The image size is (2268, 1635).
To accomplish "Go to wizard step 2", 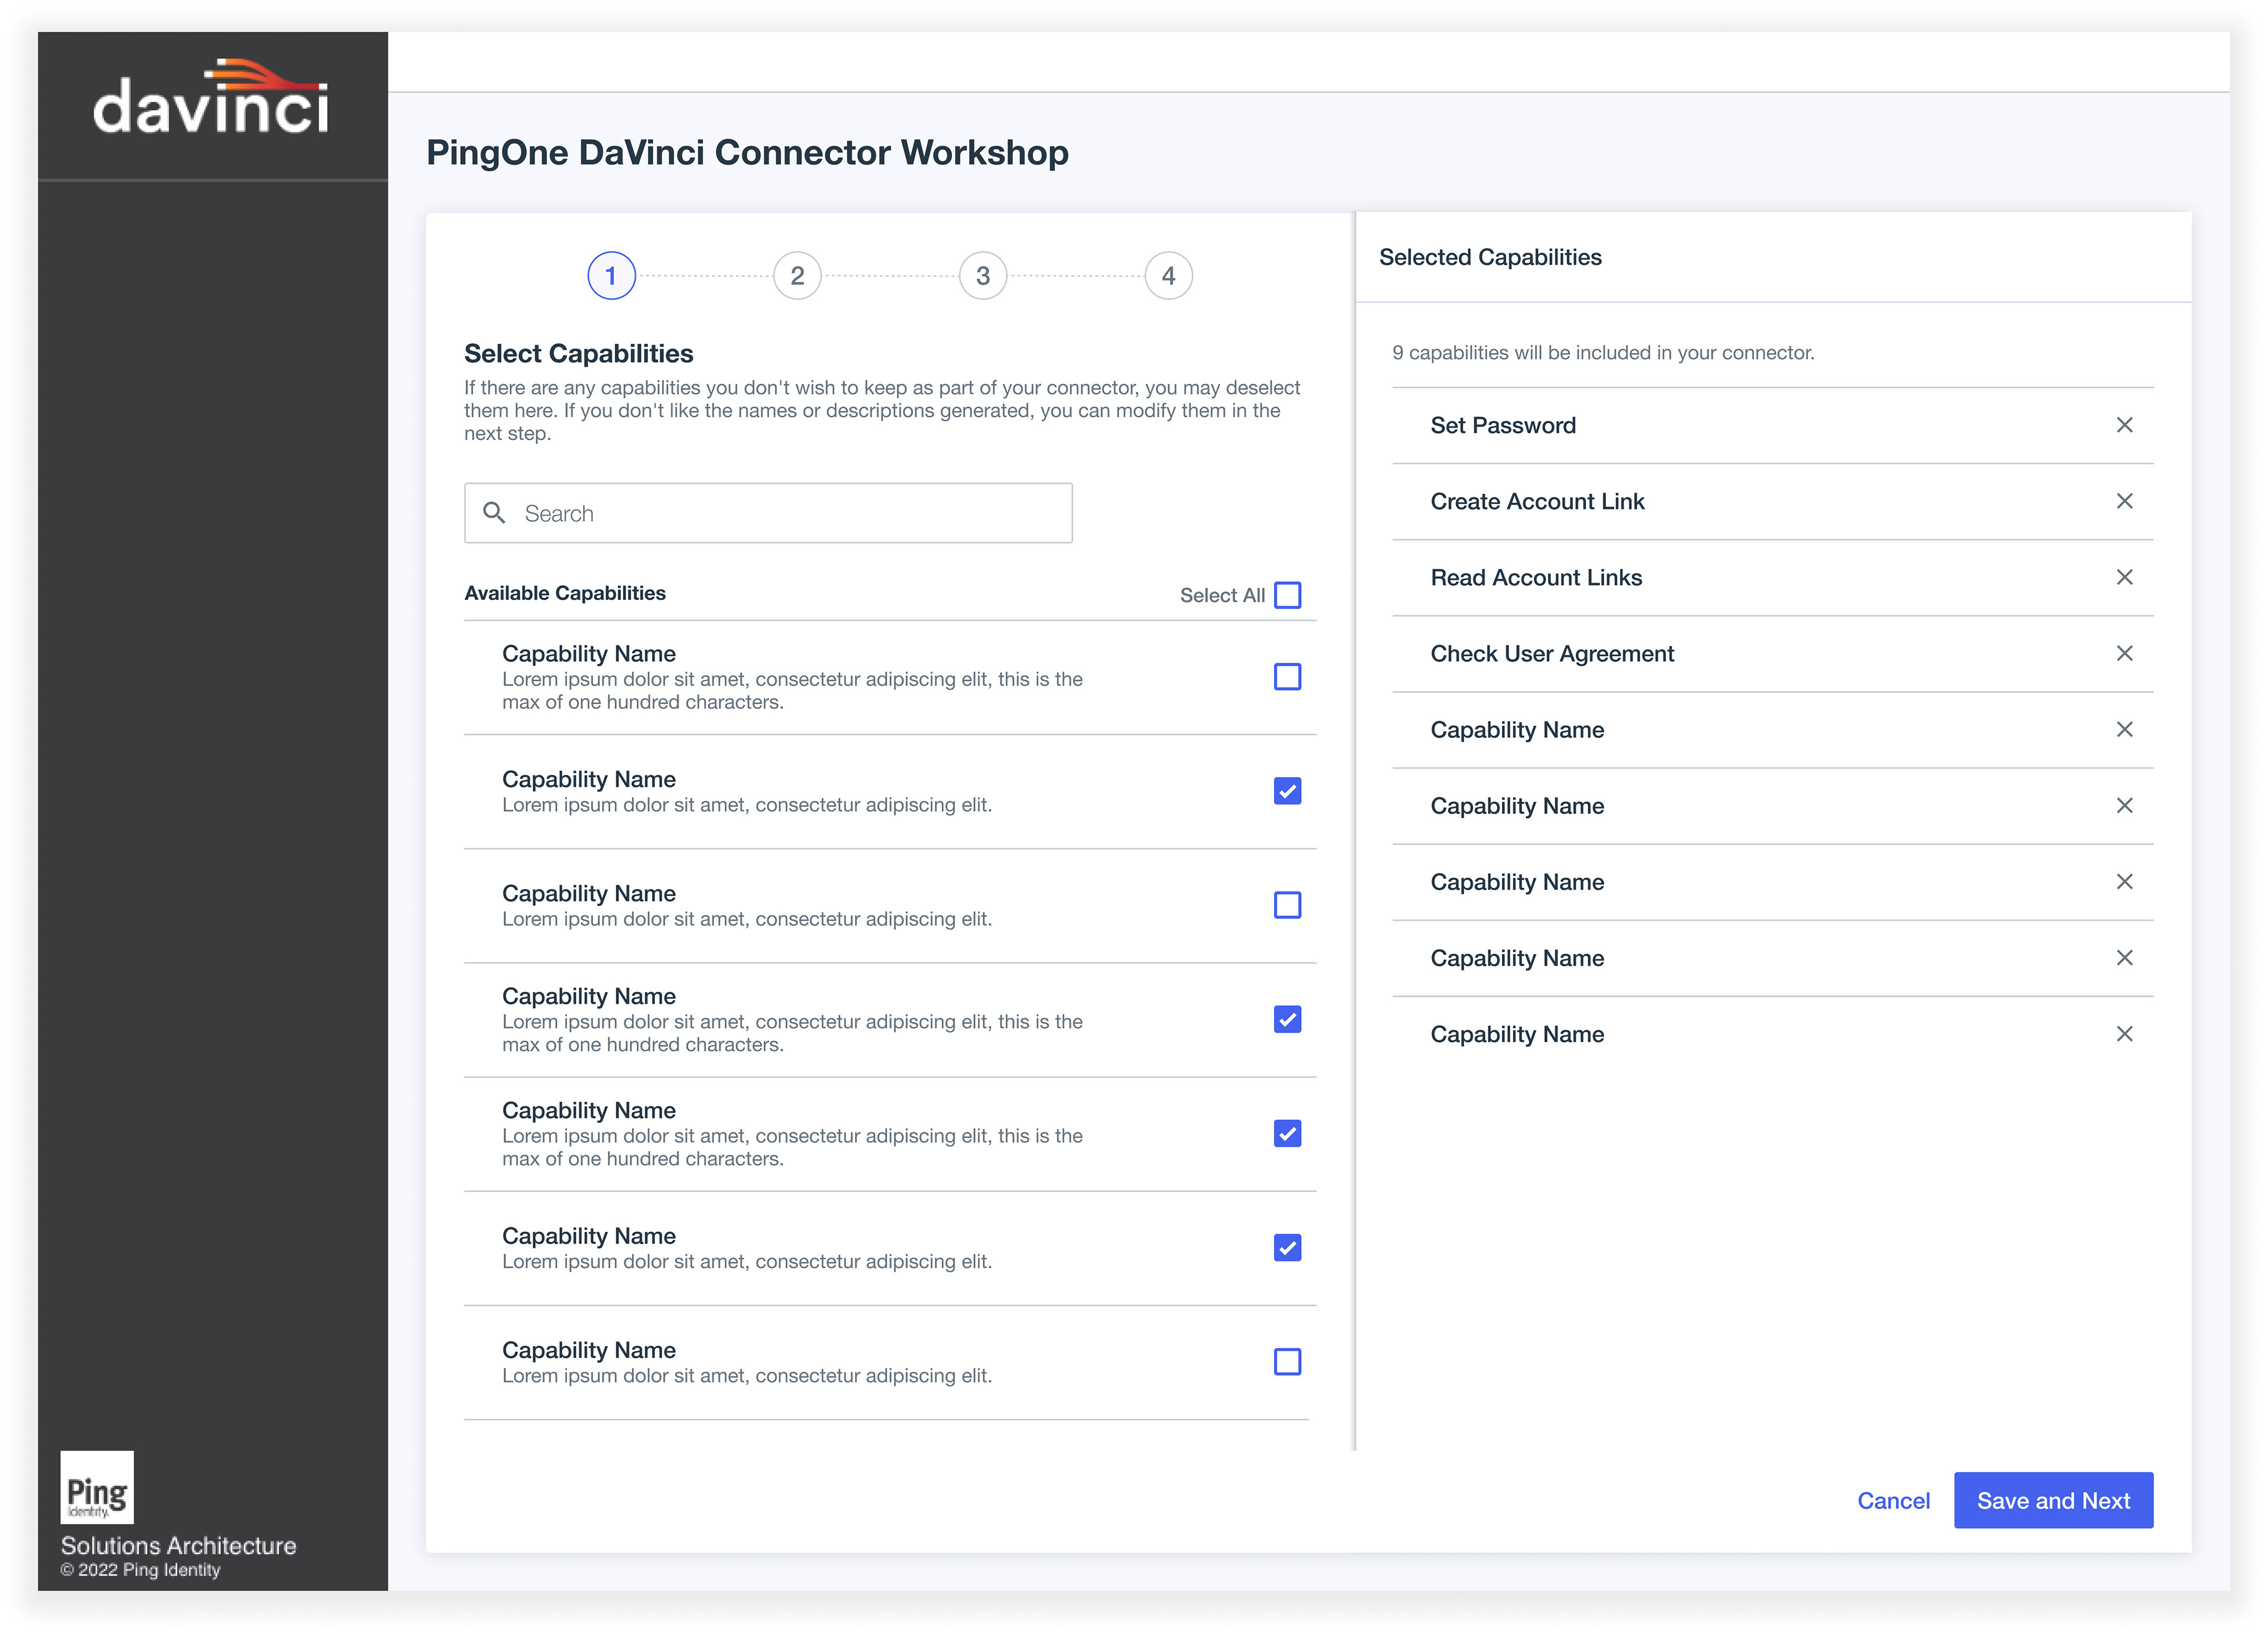I will coord(797,276).
